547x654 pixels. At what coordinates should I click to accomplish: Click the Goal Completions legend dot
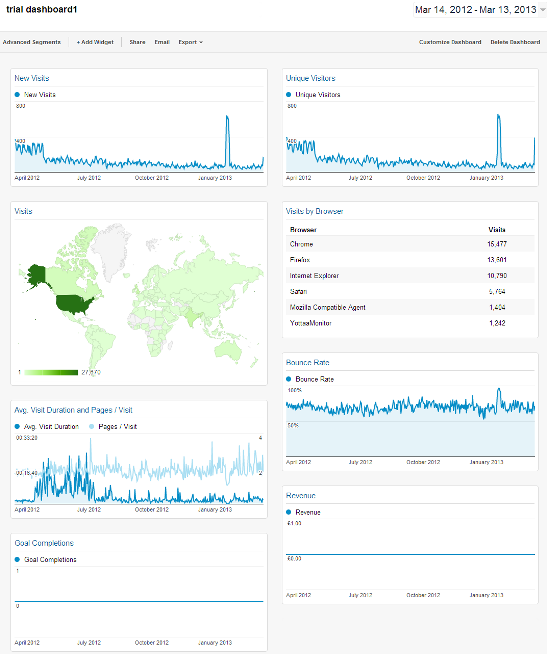pos(17,560)
